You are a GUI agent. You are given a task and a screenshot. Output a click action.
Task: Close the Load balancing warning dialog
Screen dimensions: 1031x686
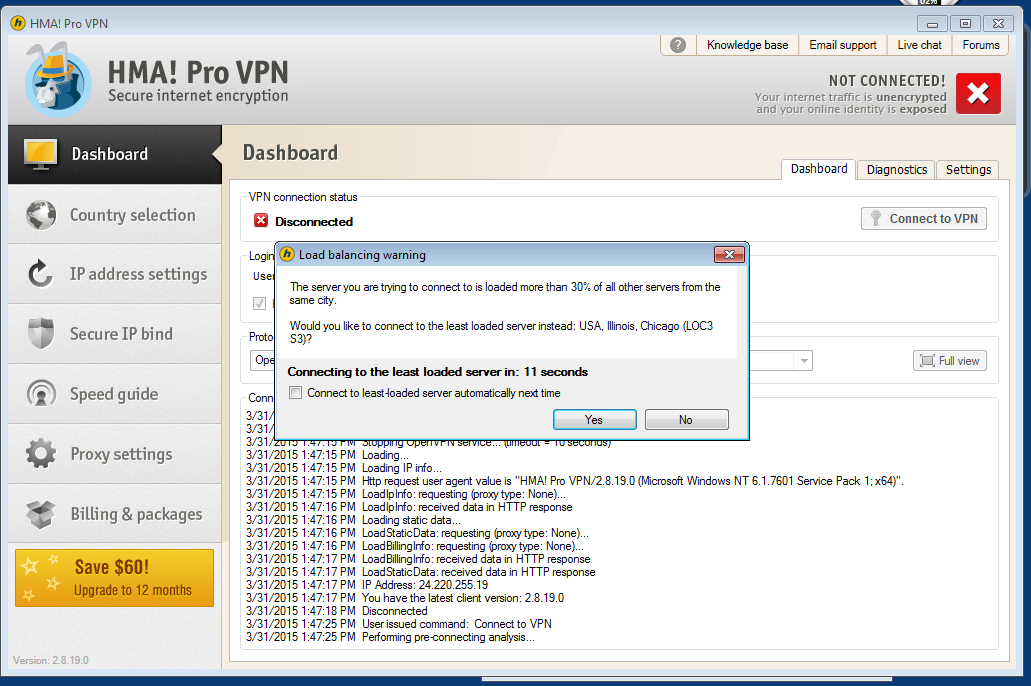coord(729,255)
